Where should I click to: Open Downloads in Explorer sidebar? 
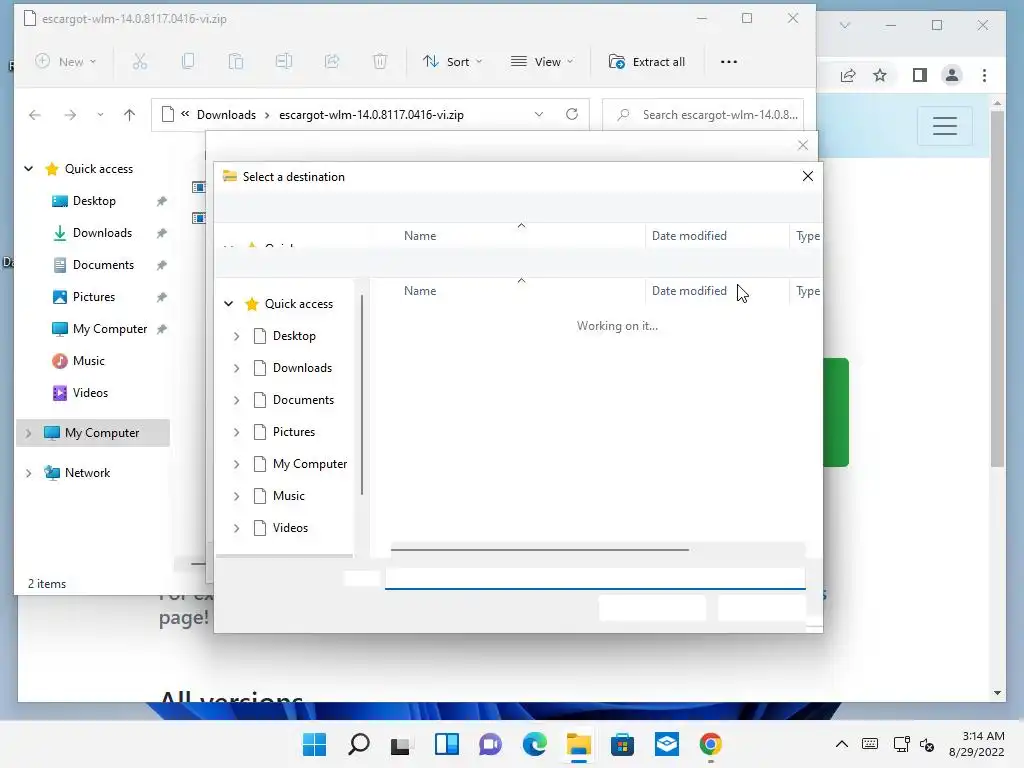(102, 232)
